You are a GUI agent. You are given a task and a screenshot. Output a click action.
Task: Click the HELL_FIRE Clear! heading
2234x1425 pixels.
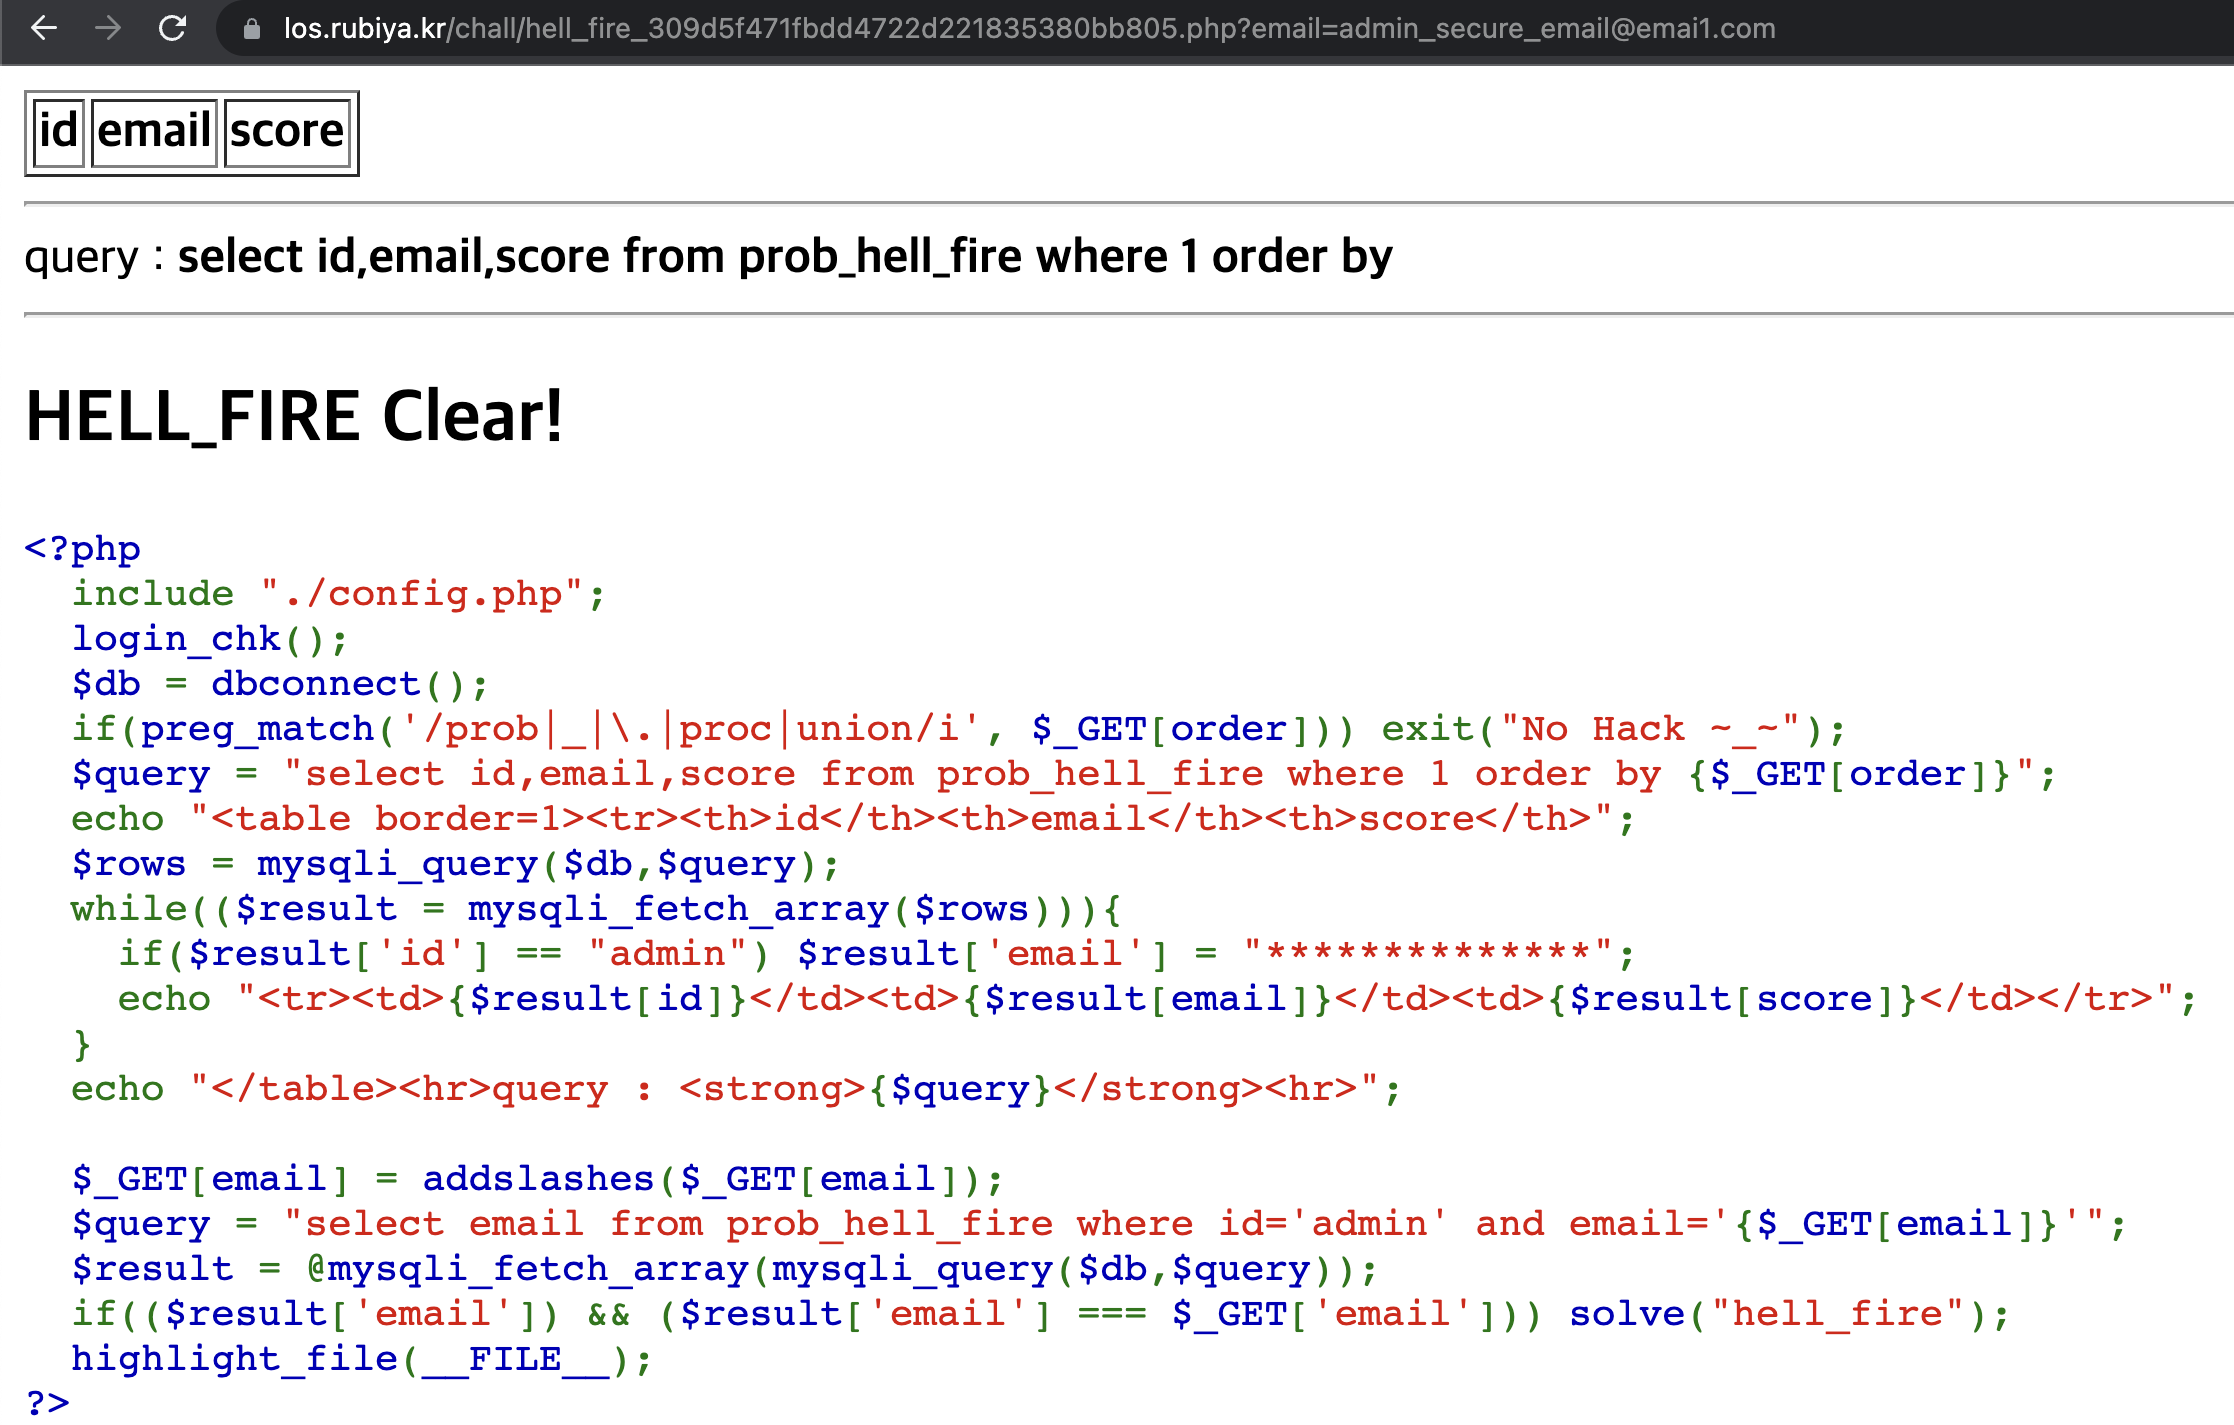(294, 416)
